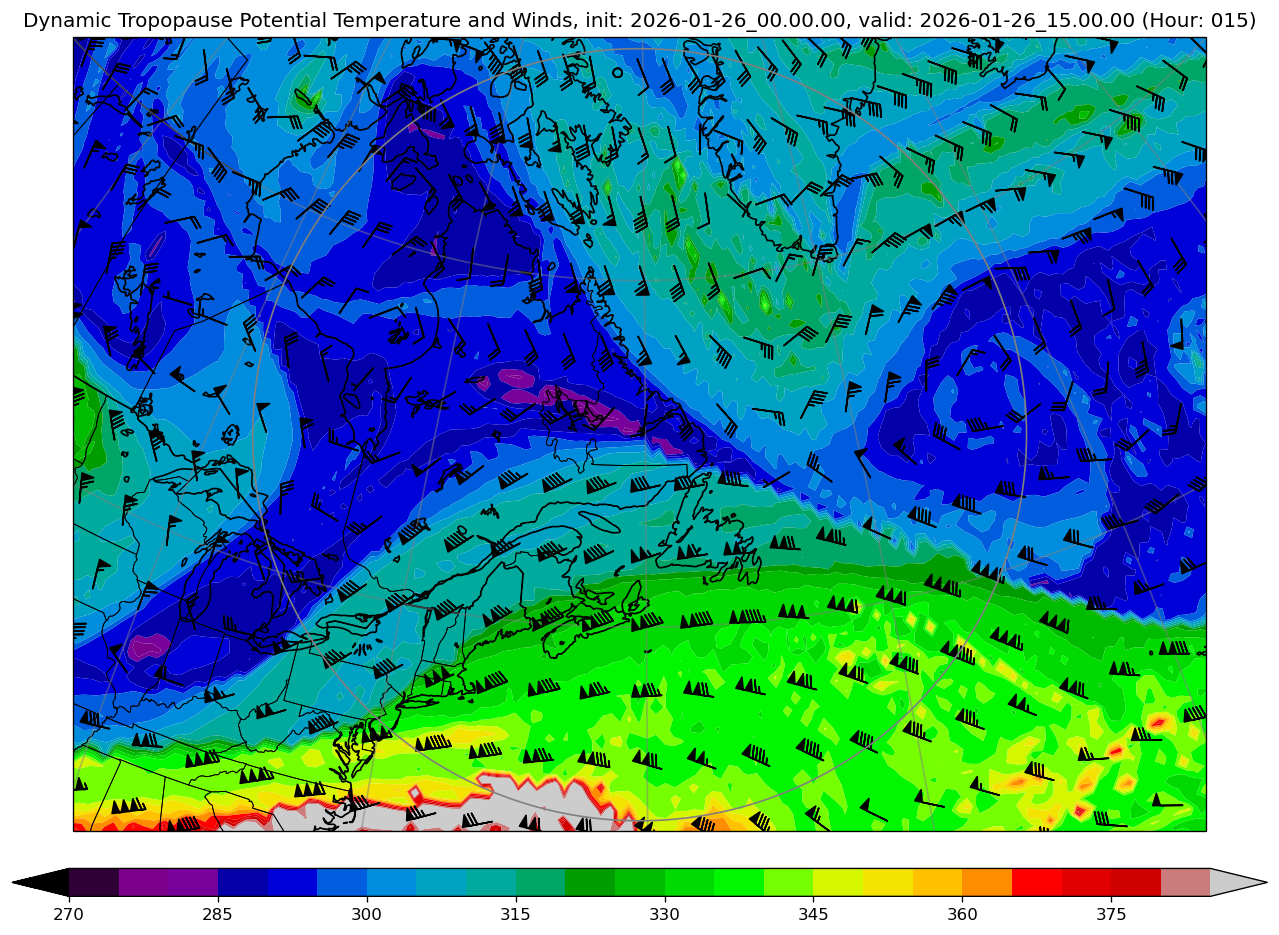This screenshot has width=1279, height=935.
Task: Click the 360 colorbar tick label
Action: point(962,914)
